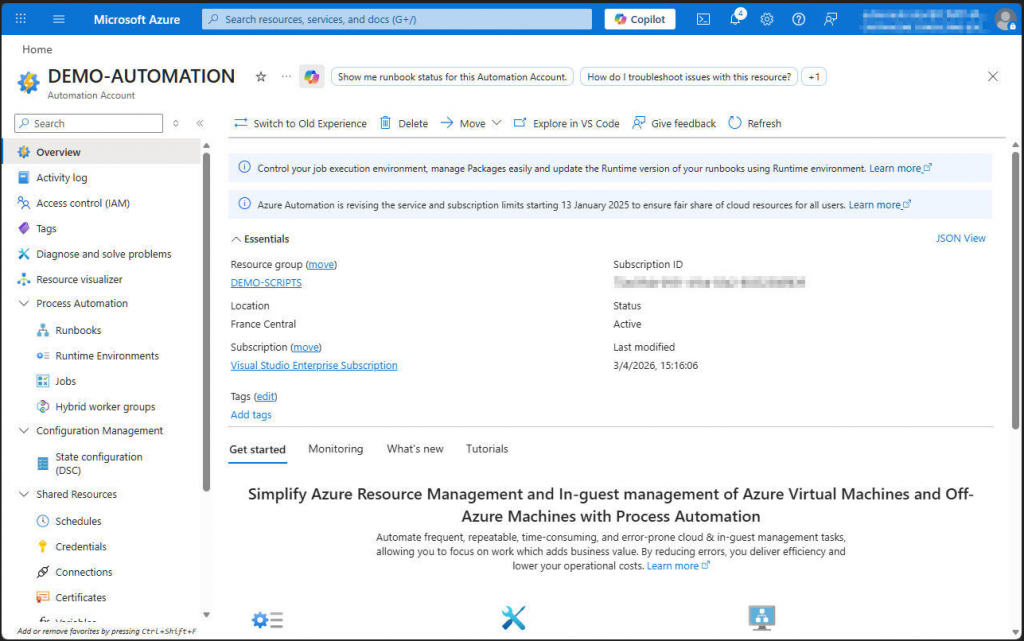Collapse the Process Automation section
The height and width of the screenshot is (641, 1024).
22,303
